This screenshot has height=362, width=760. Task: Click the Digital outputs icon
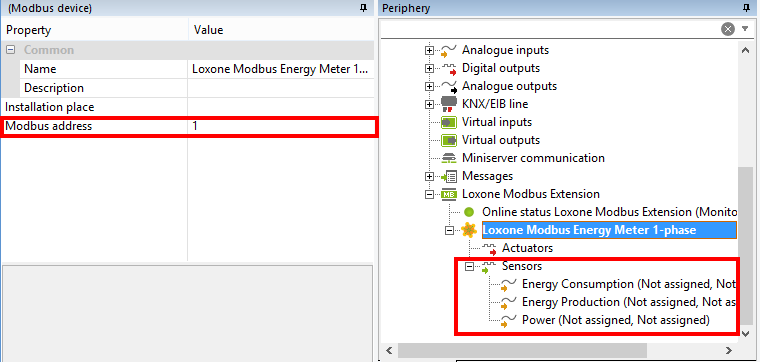(448, 69)
